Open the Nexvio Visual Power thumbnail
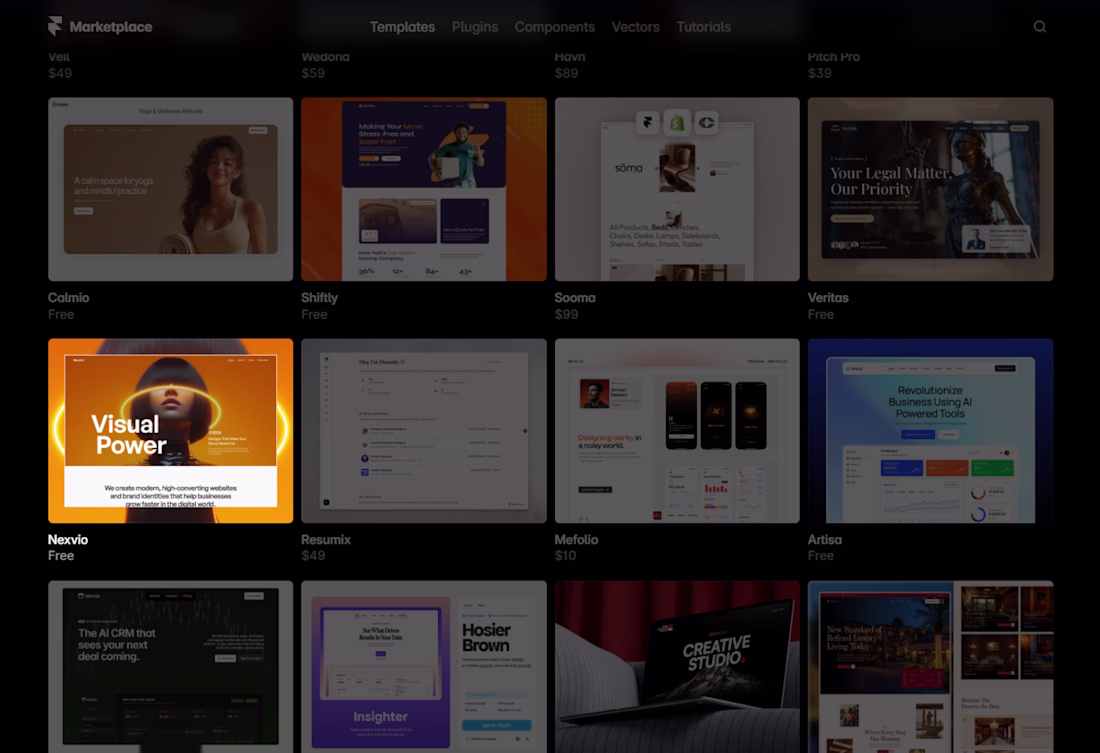Image resolution: width=1100 pixels, height=753 pixels. point(170,431)
